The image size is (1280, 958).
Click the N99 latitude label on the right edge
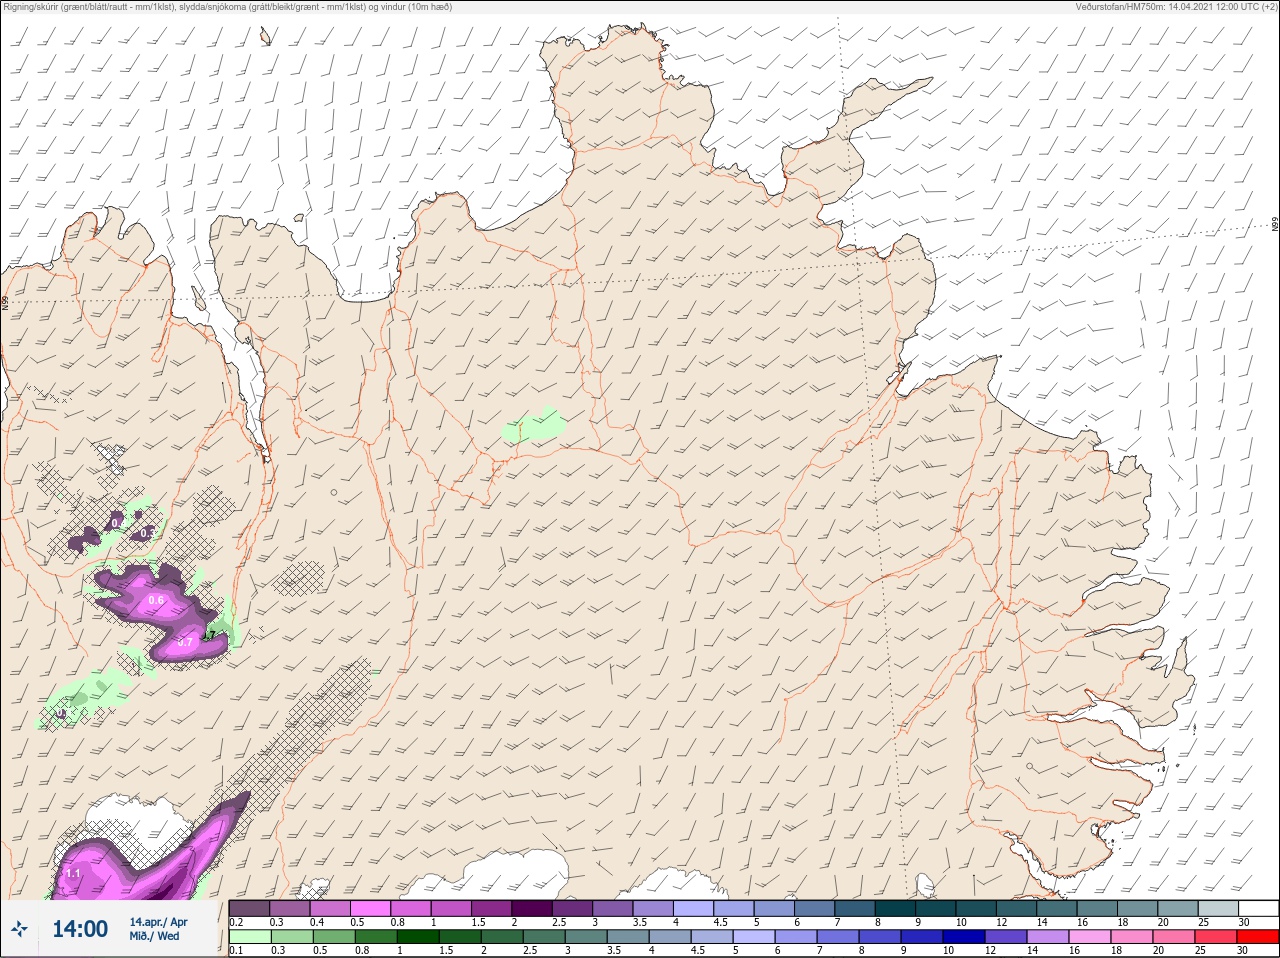pos(1275,224)
